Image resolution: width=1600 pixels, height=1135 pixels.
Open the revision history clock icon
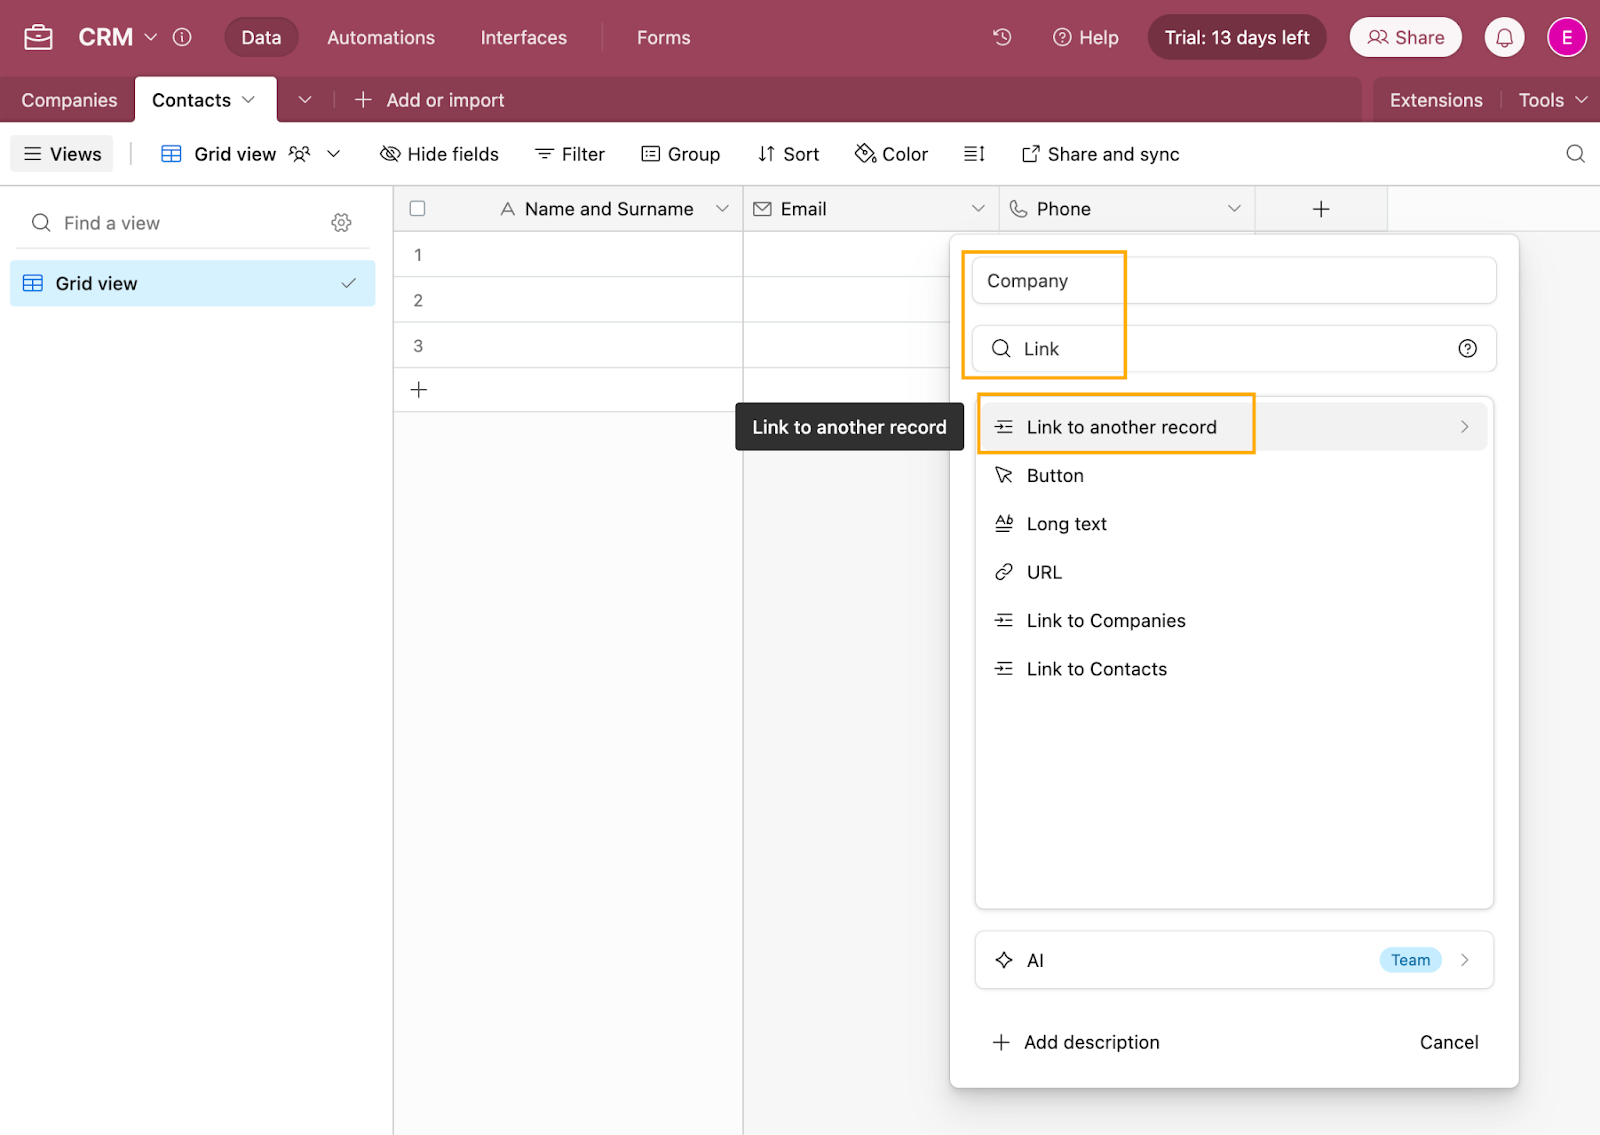[1002, 37]
